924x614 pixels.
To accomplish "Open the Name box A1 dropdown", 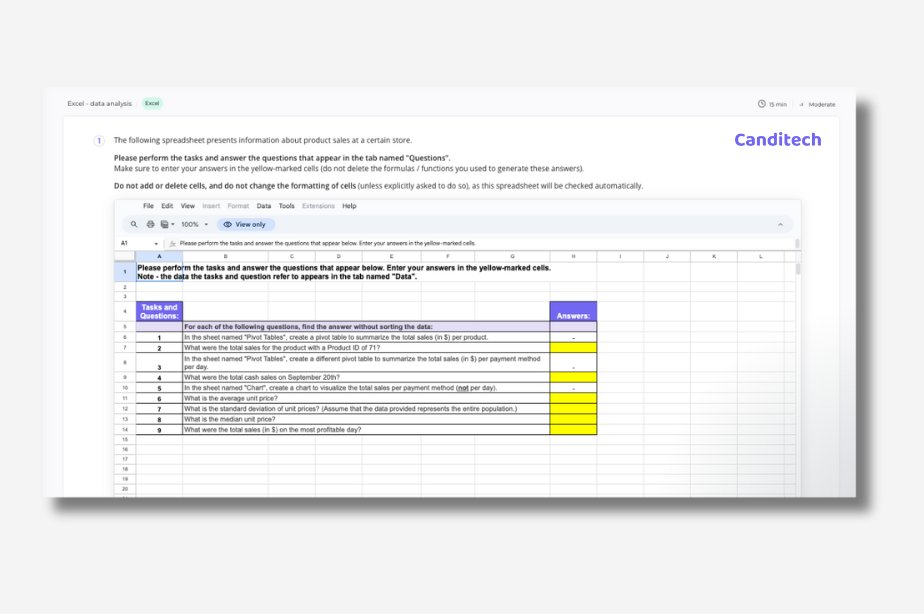I will 156,243.
